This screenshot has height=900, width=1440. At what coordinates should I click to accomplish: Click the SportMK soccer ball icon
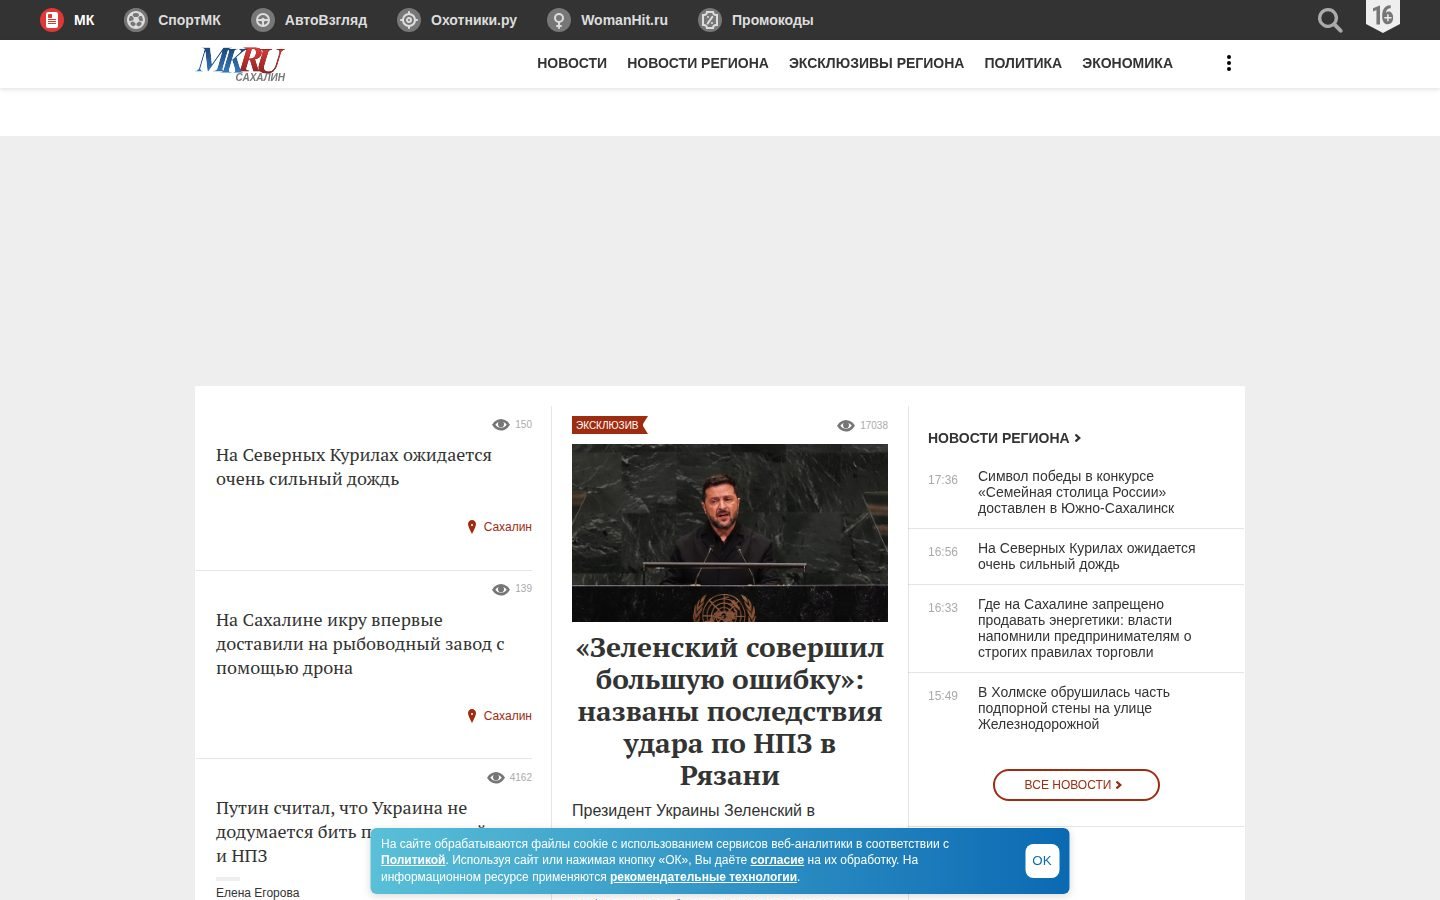click(136, 20)
